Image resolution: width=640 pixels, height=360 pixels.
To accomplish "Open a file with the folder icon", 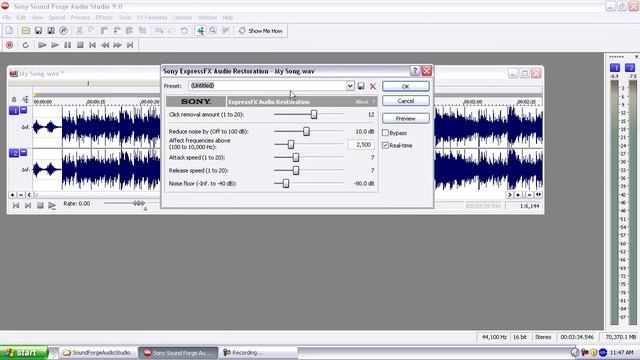I will coord(25,31).
